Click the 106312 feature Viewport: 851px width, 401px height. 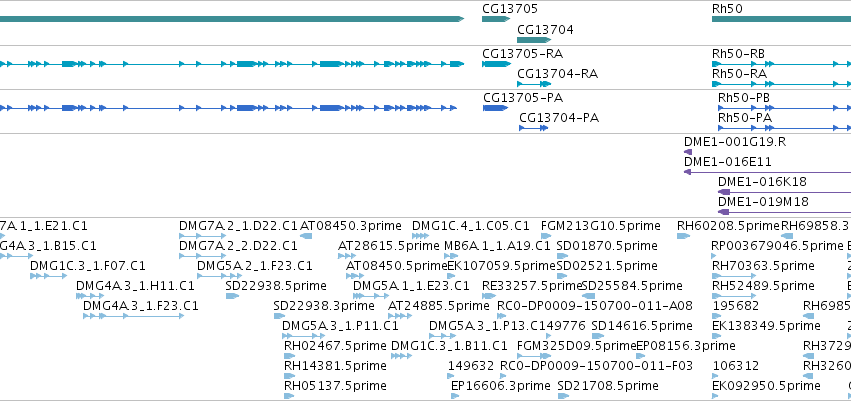coord(715,377)
